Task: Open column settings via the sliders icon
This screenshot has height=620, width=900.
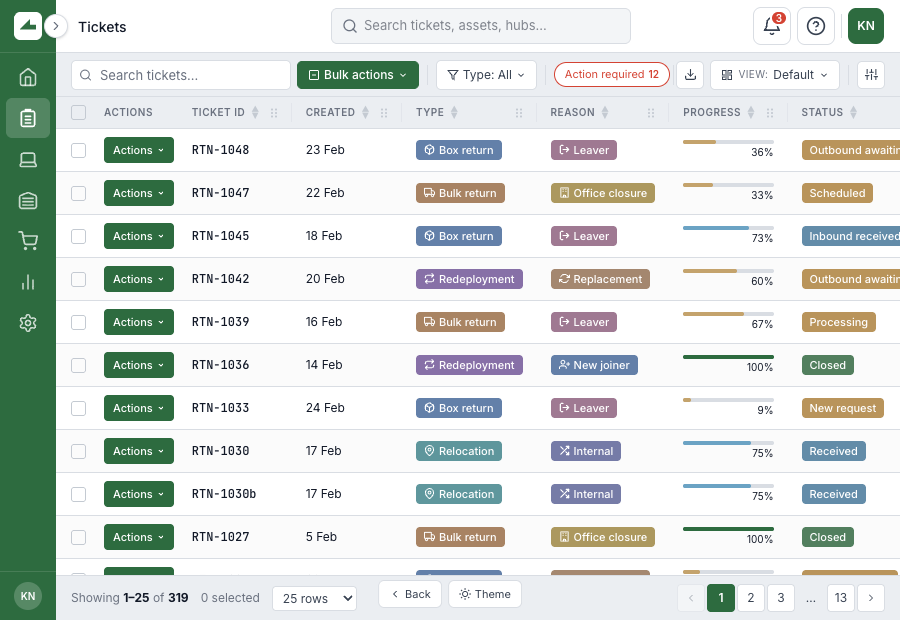Action: (870, 75)
